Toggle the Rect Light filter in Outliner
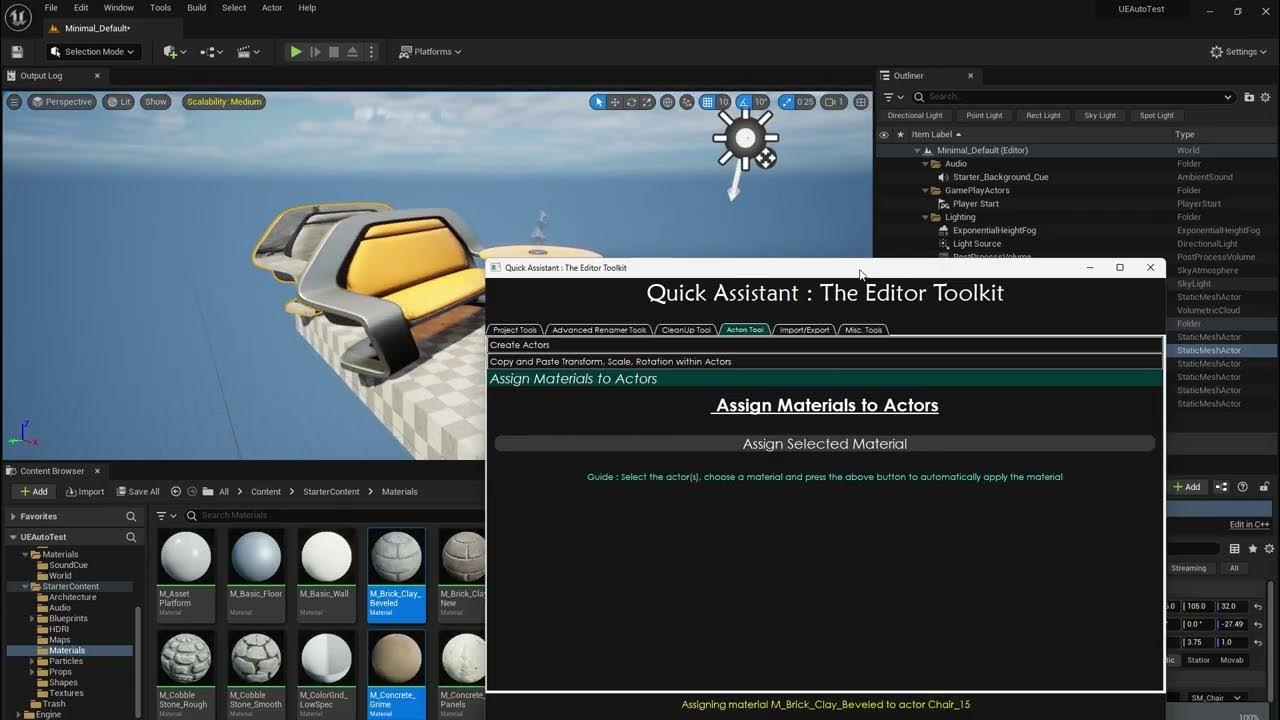The width and height of the screenshot is (1280, 720). point(1043,116)
